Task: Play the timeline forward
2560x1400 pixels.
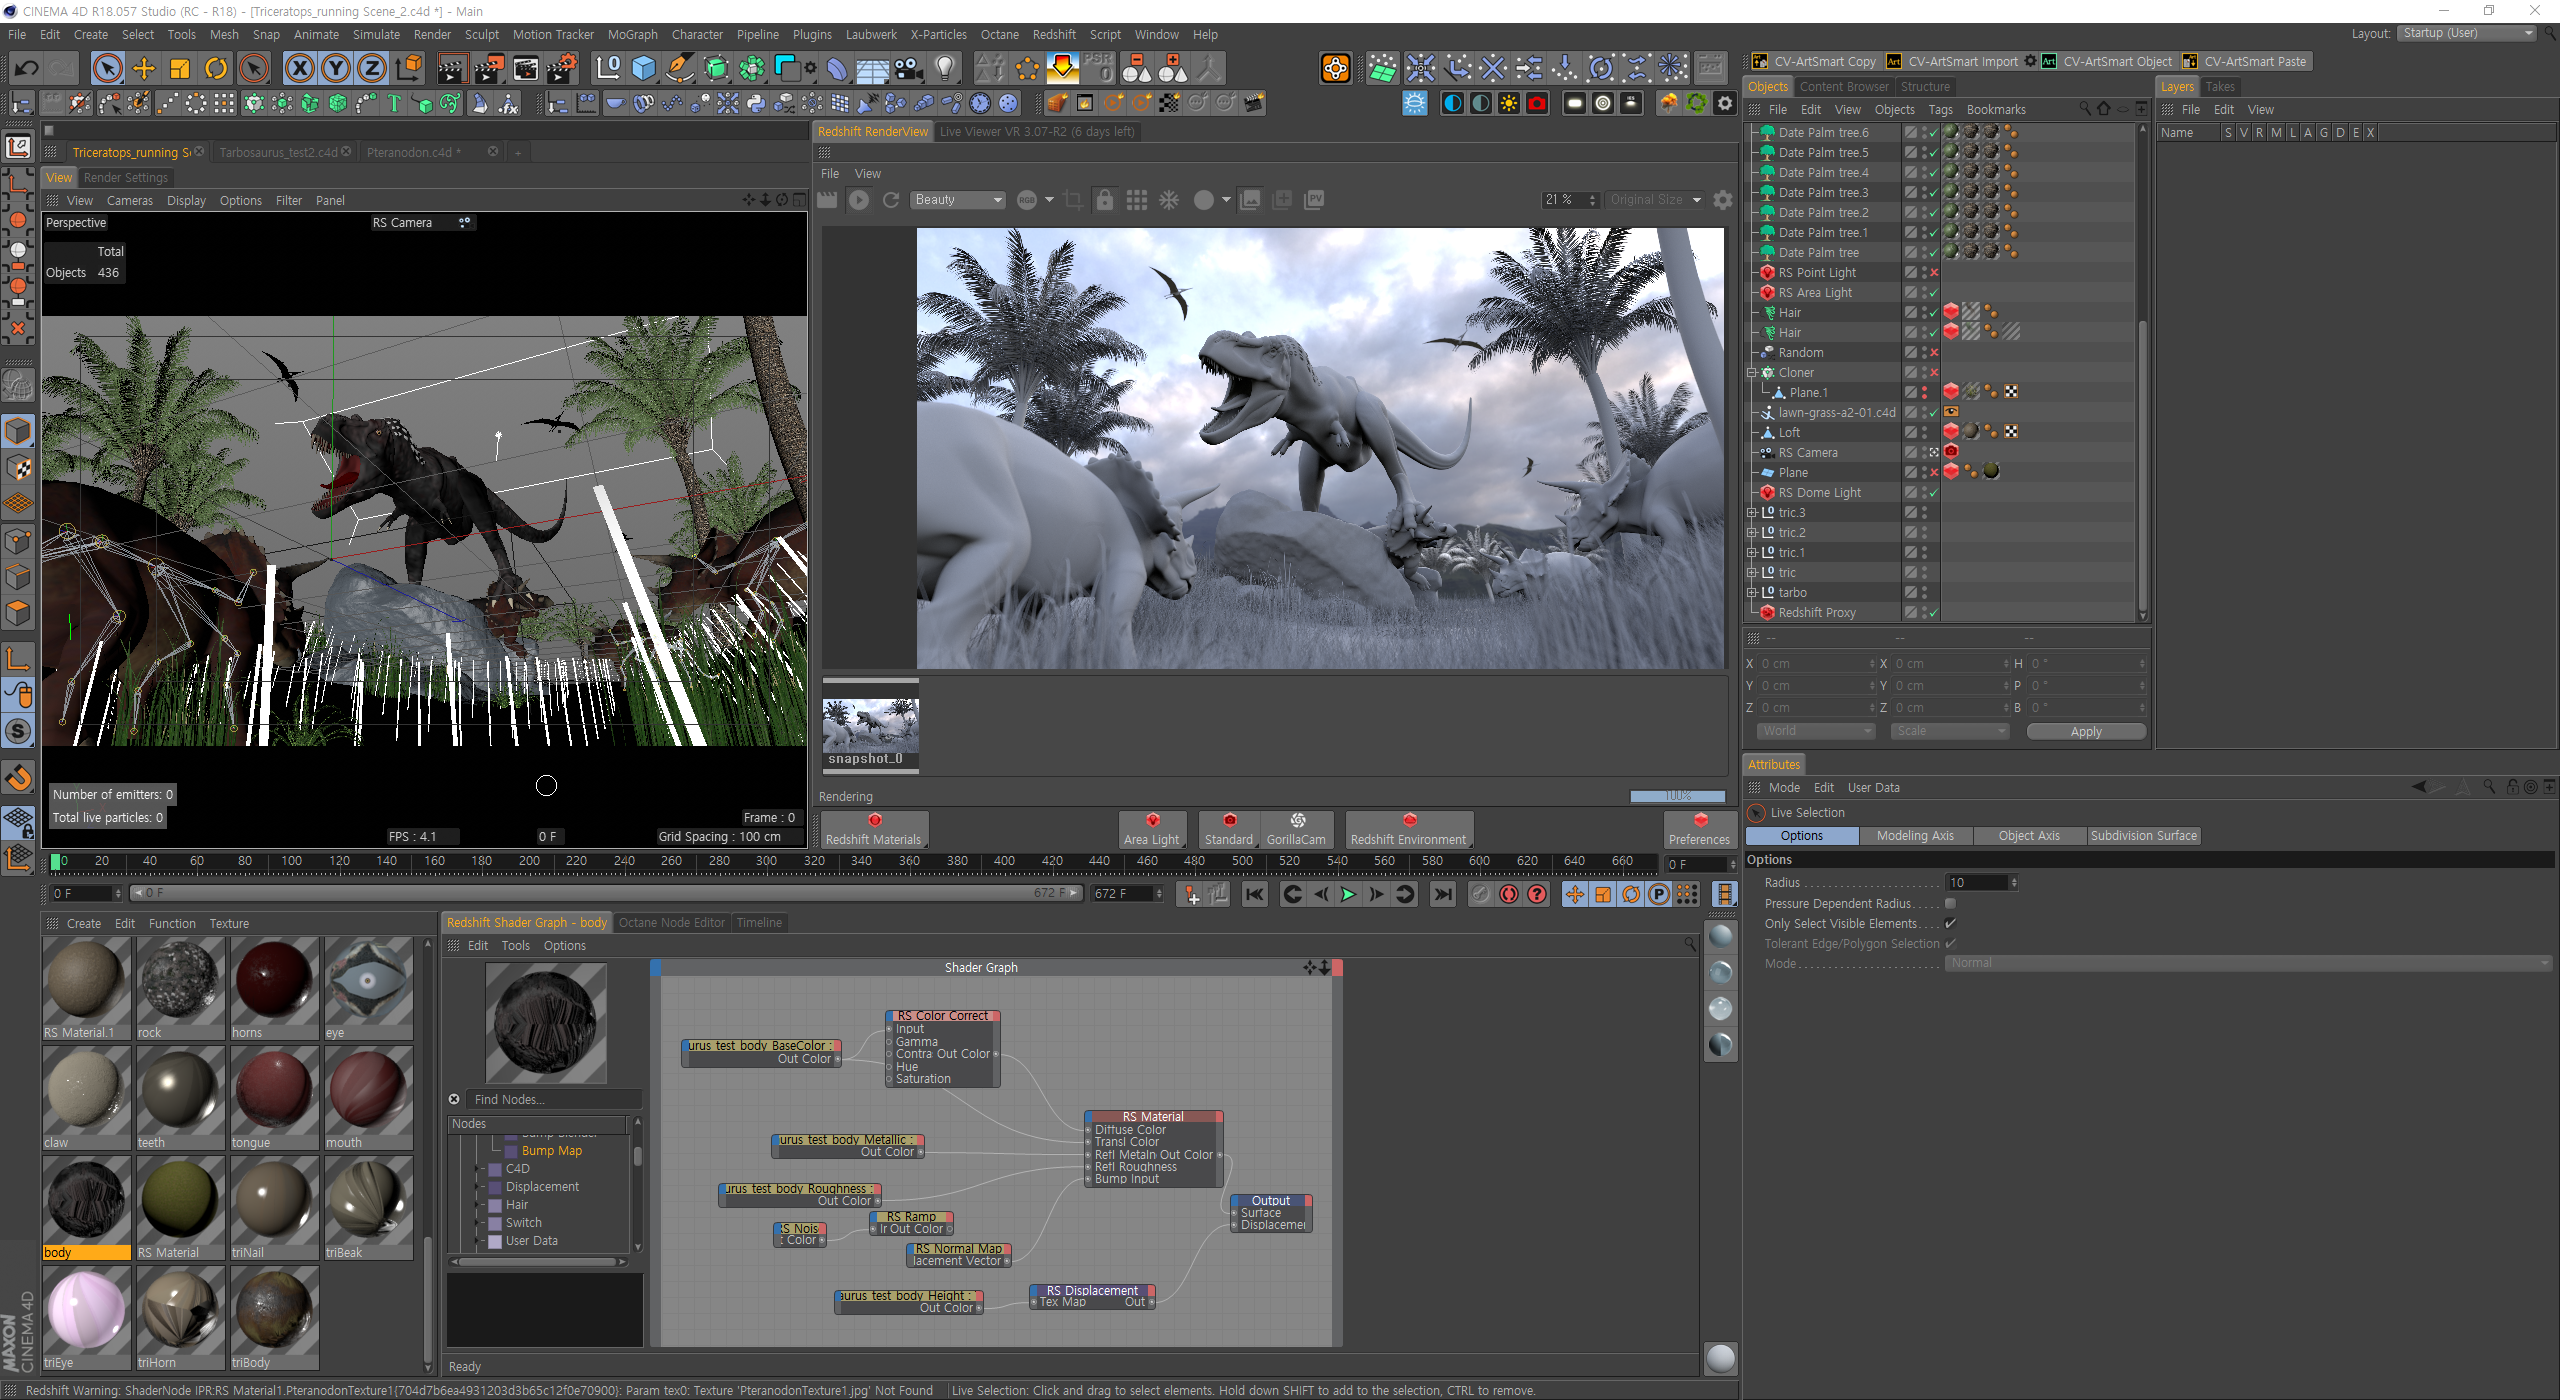Action: click(1348, 894)
